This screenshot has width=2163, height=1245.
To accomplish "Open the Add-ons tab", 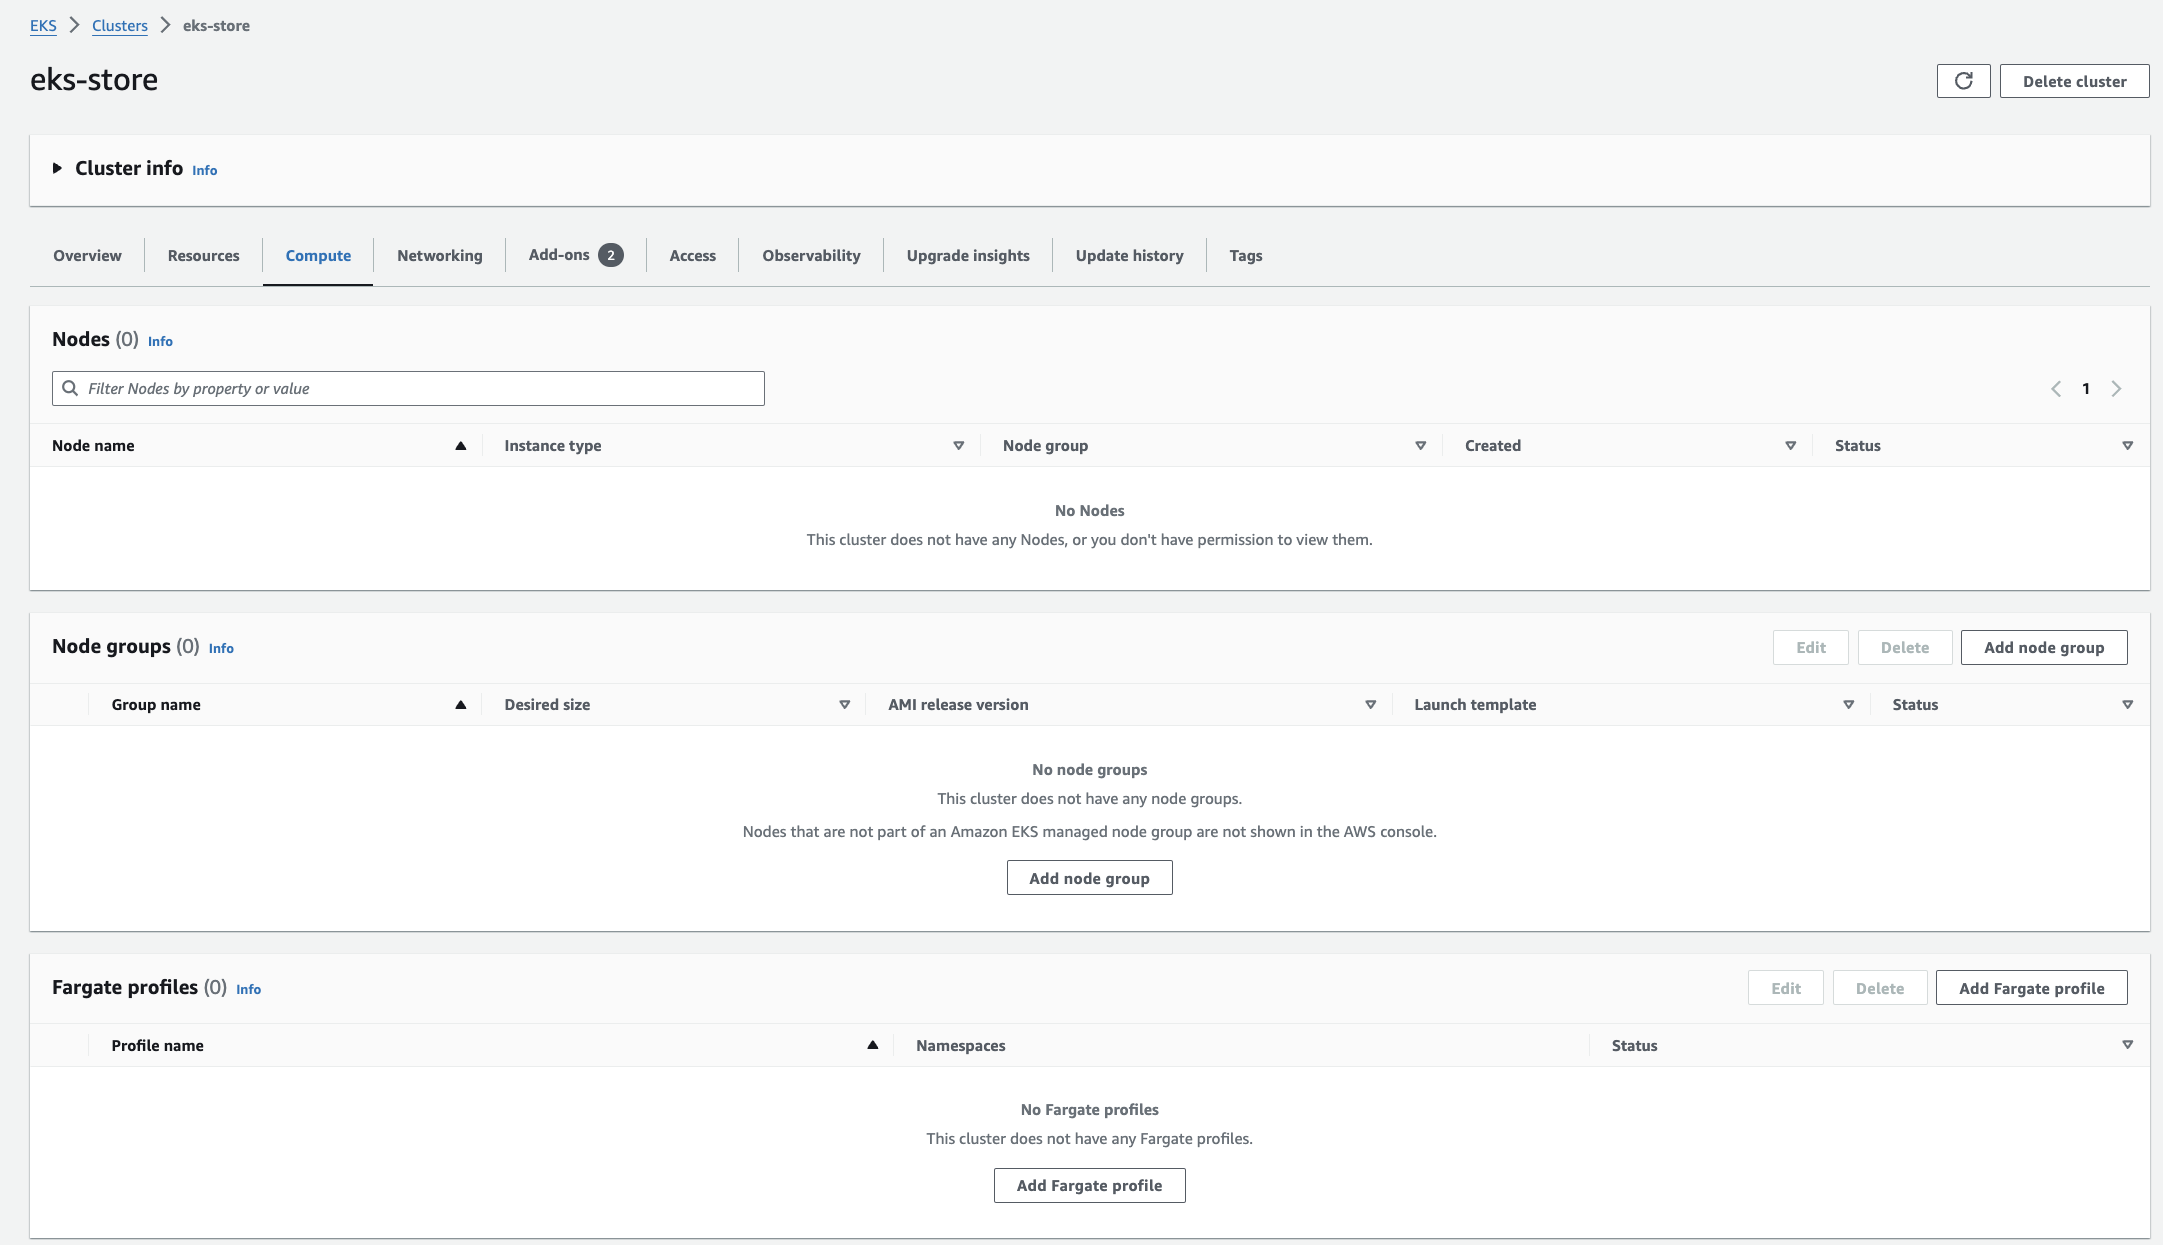I will coord(560,255).
